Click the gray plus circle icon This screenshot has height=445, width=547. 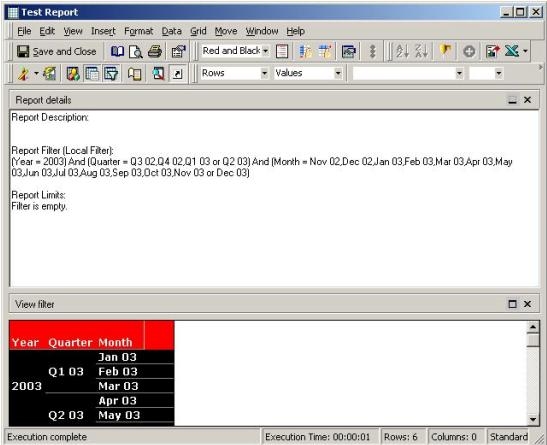469,52
